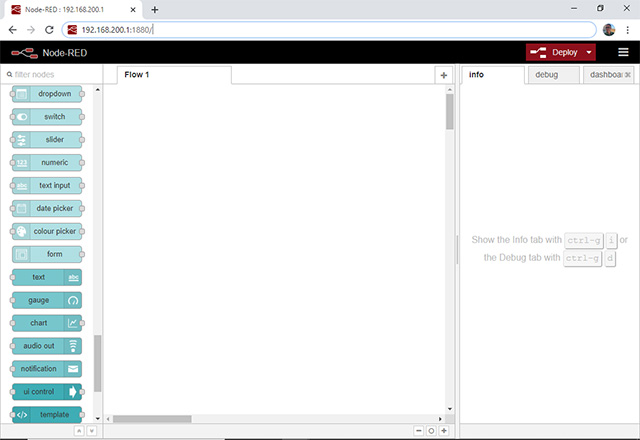Select the audio out node
The image size is (640, 440).
[46, 346]
